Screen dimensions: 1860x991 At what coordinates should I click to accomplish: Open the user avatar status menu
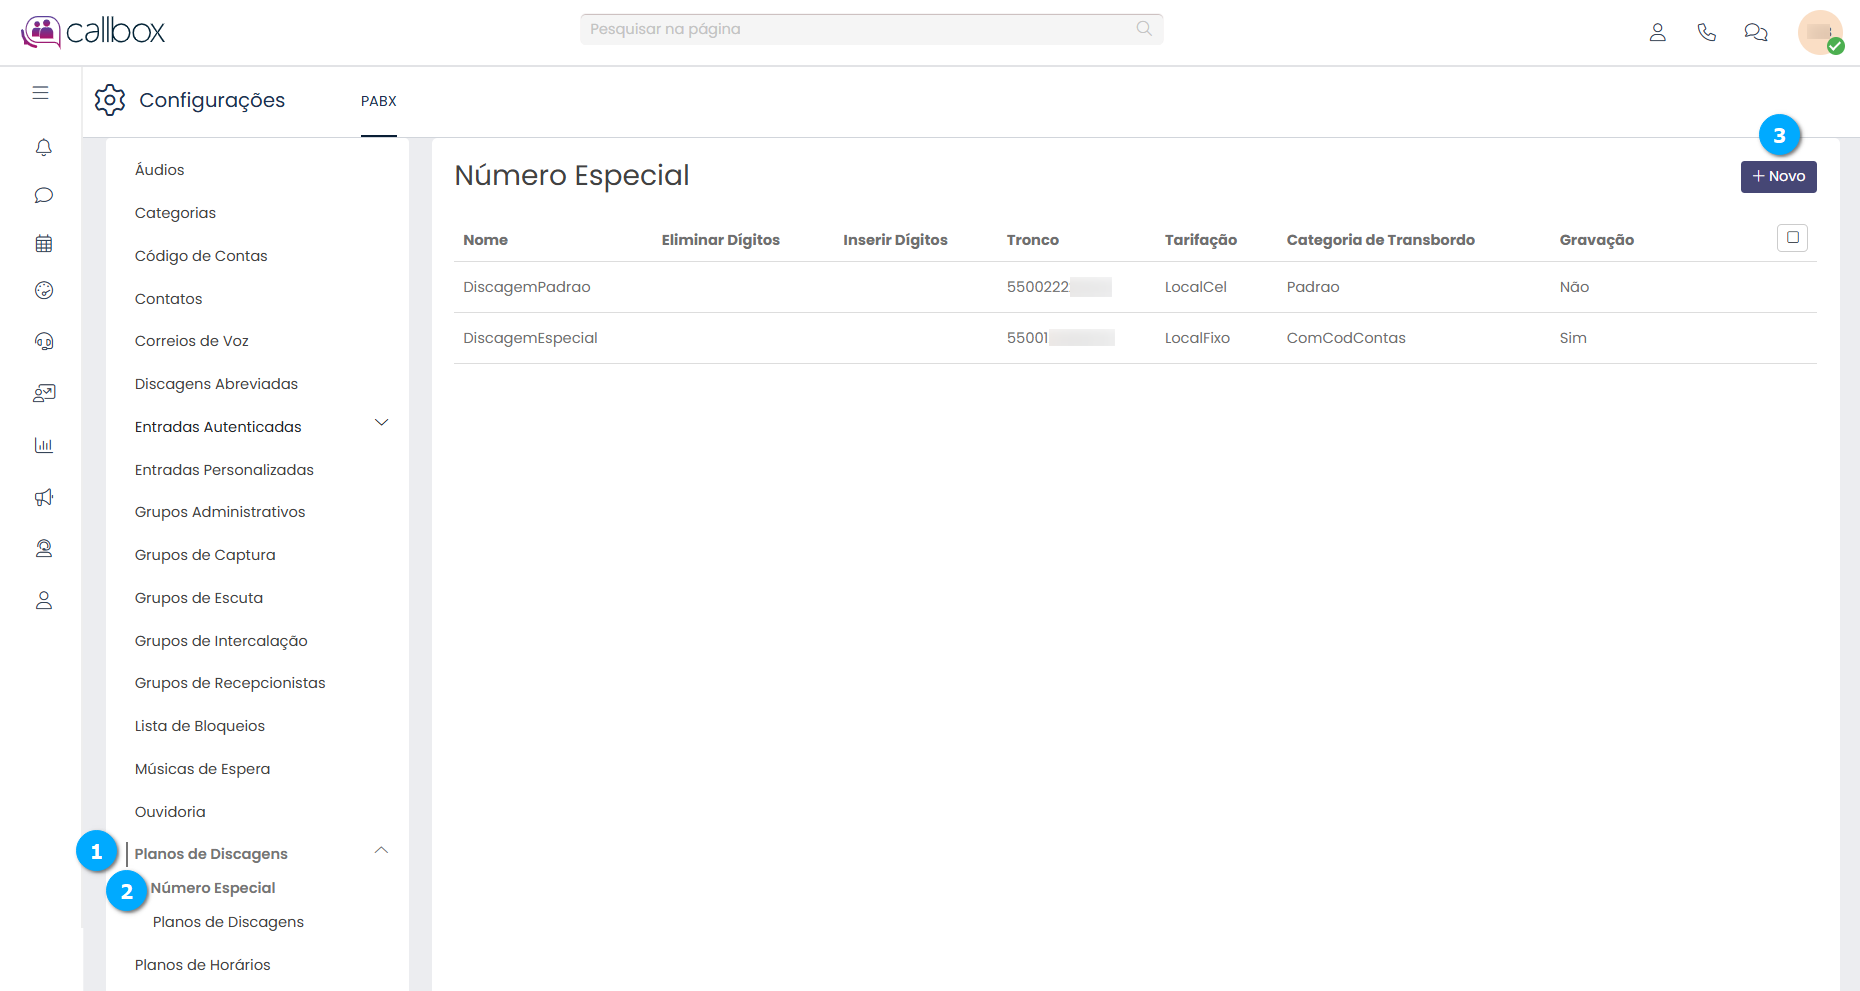pyautogui.click(x=1820, y=32)
